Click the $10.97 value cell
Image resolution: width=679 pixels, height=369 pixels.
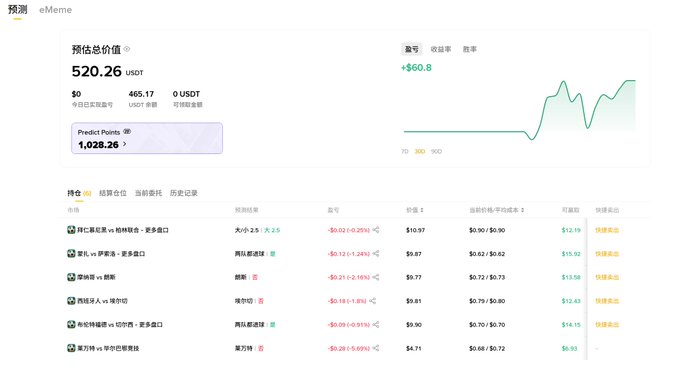pyautogui.click(x=415, y=230)
